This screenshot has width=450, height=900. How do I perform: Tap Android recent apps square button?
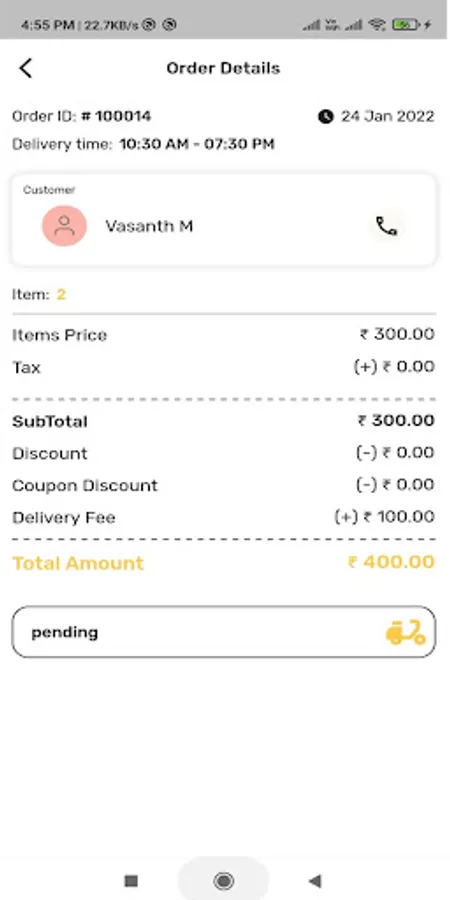pyautogui.click(x=131, y=880)
